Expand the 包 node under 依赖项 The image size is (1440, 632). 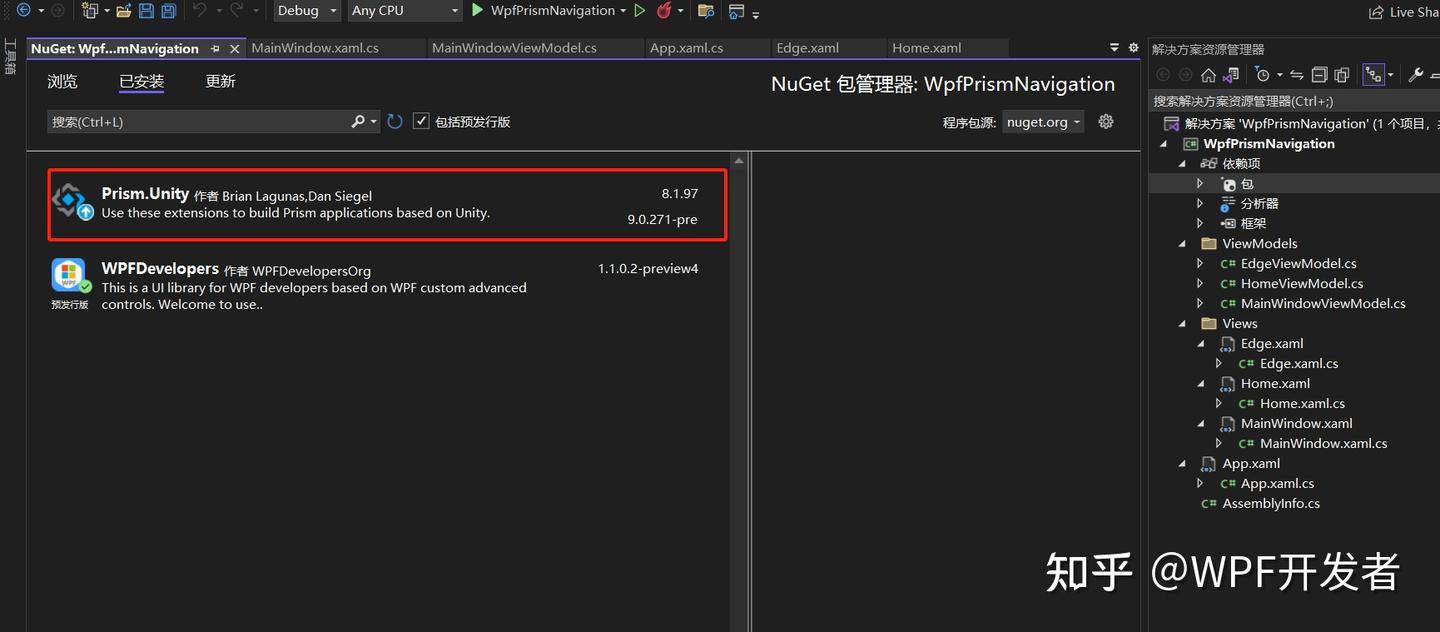click(x=1201, y=183)
